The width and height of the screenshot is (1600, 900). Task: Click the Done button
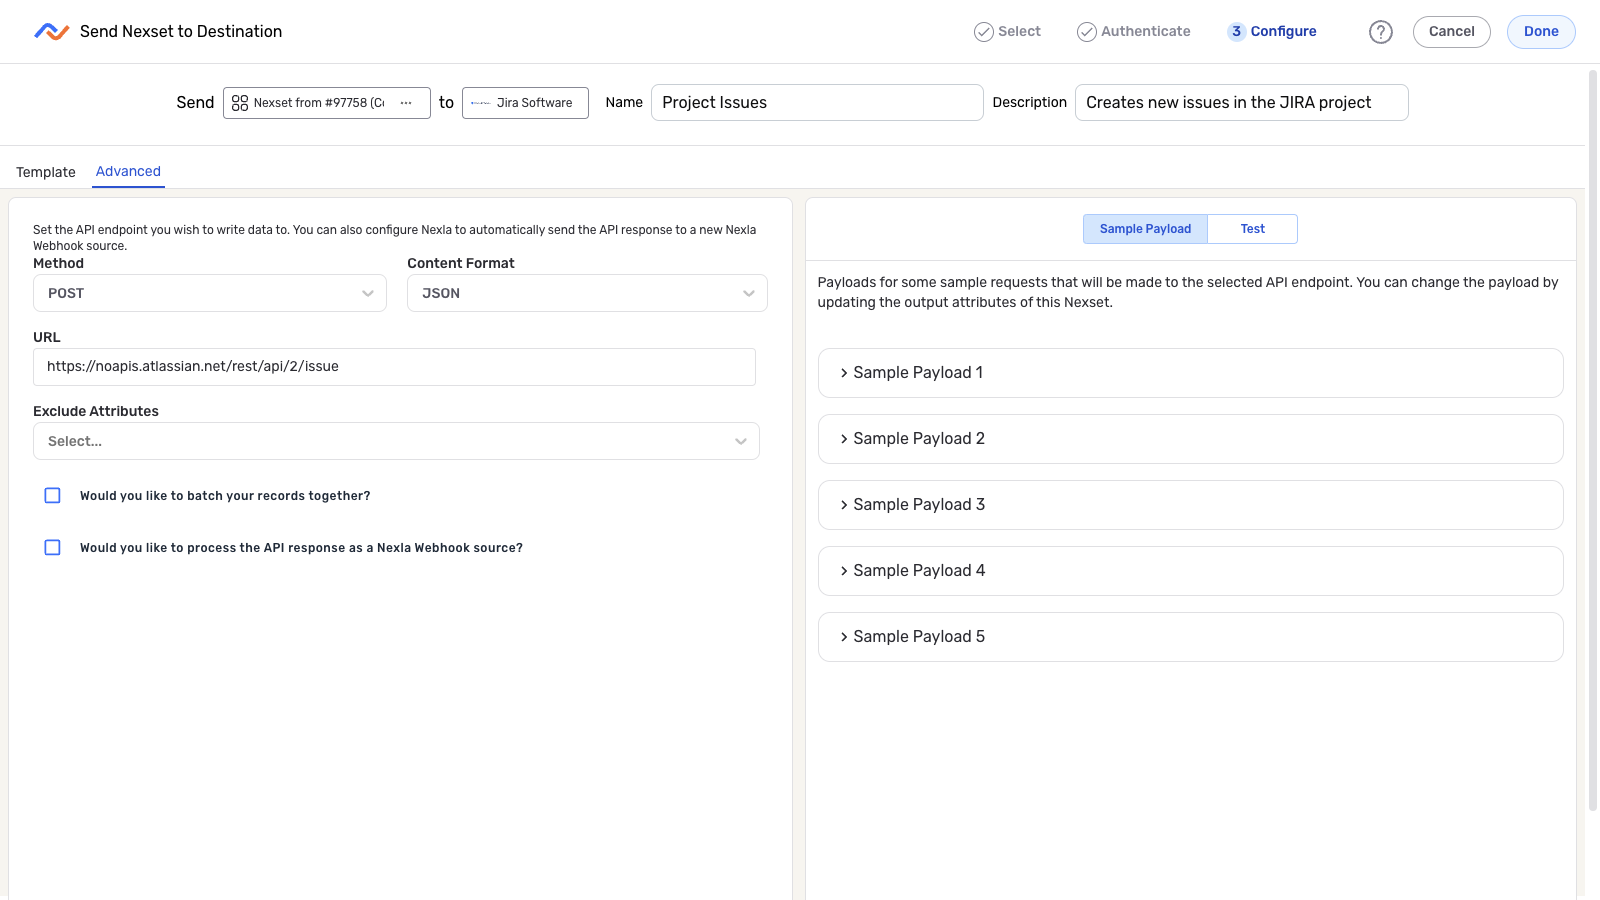coord(1540,32)
